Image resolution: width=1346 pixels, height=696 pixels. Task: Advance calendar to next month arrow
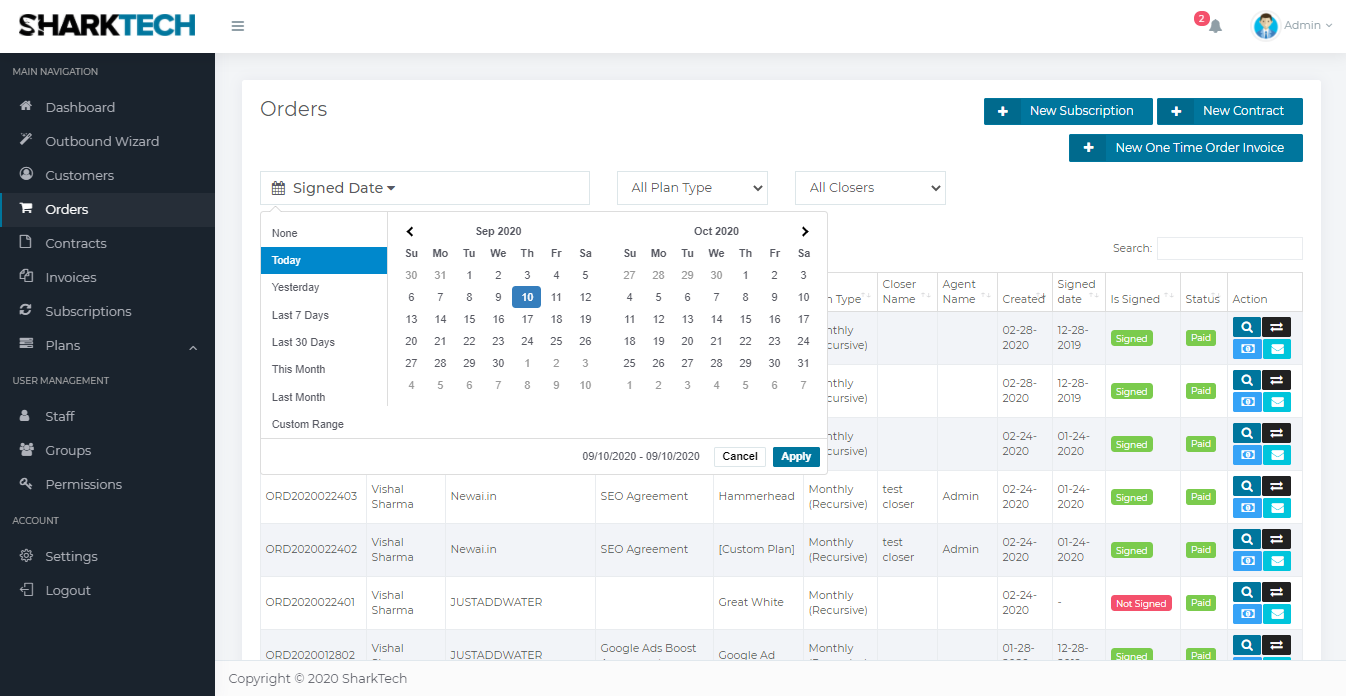pyautogui.click(x=805, y=232)
